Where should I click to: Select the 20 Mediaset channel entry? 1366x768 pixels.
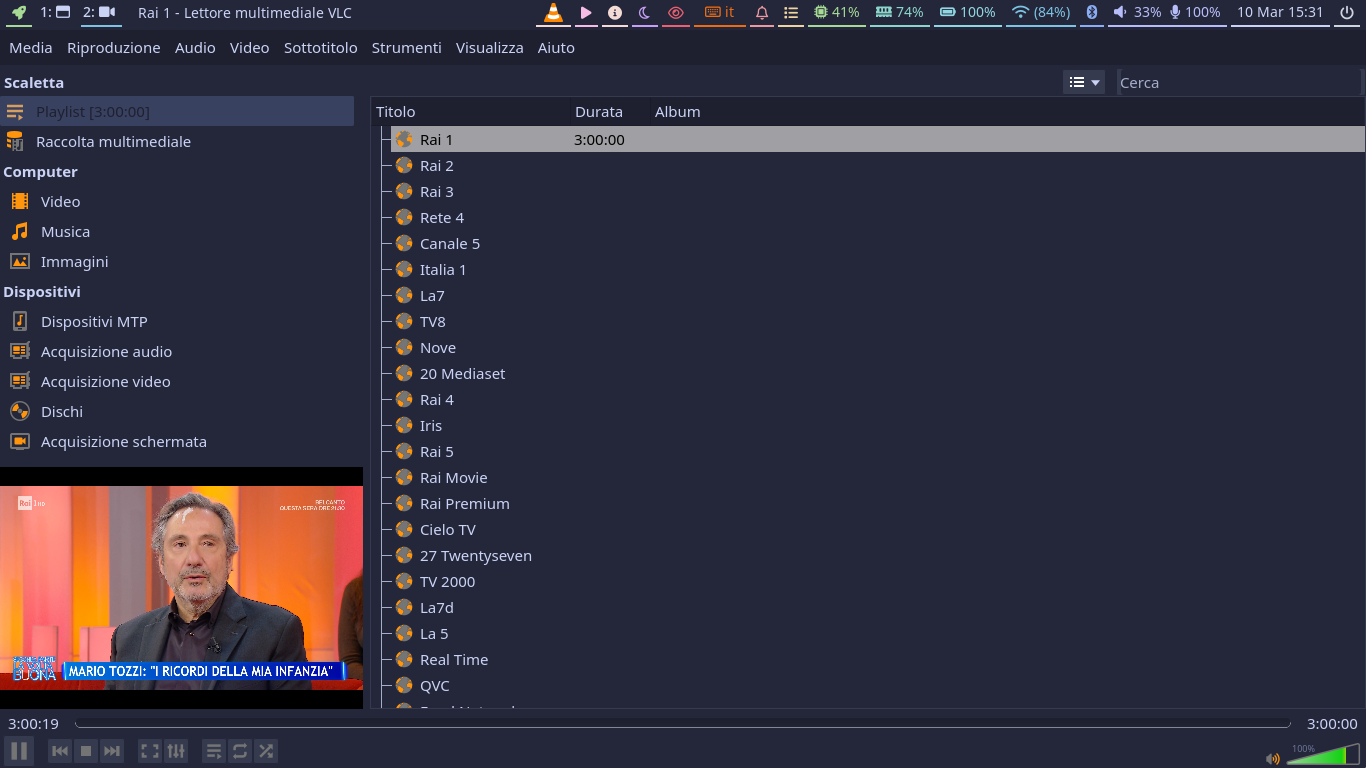click(x=878, y=373)
